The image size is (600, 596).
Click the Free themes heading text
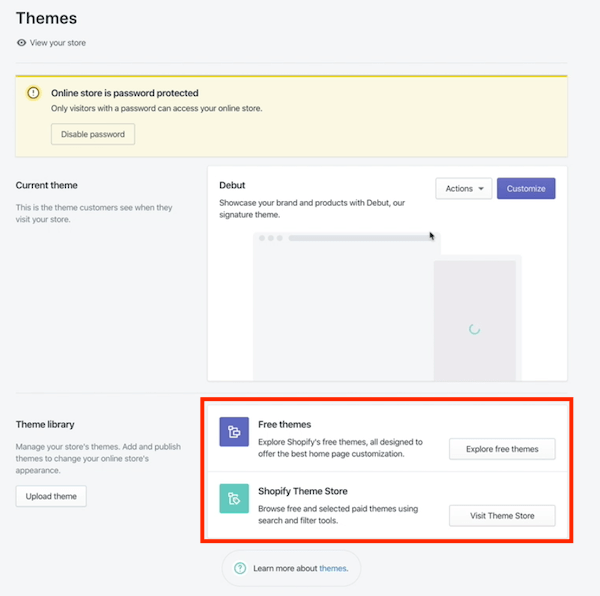click(284, 424)
